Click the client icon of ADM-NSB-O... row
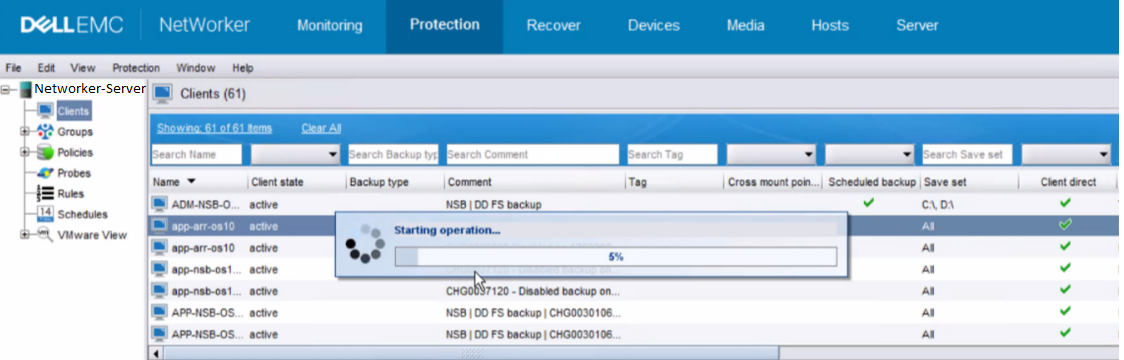 click(159, 204)
